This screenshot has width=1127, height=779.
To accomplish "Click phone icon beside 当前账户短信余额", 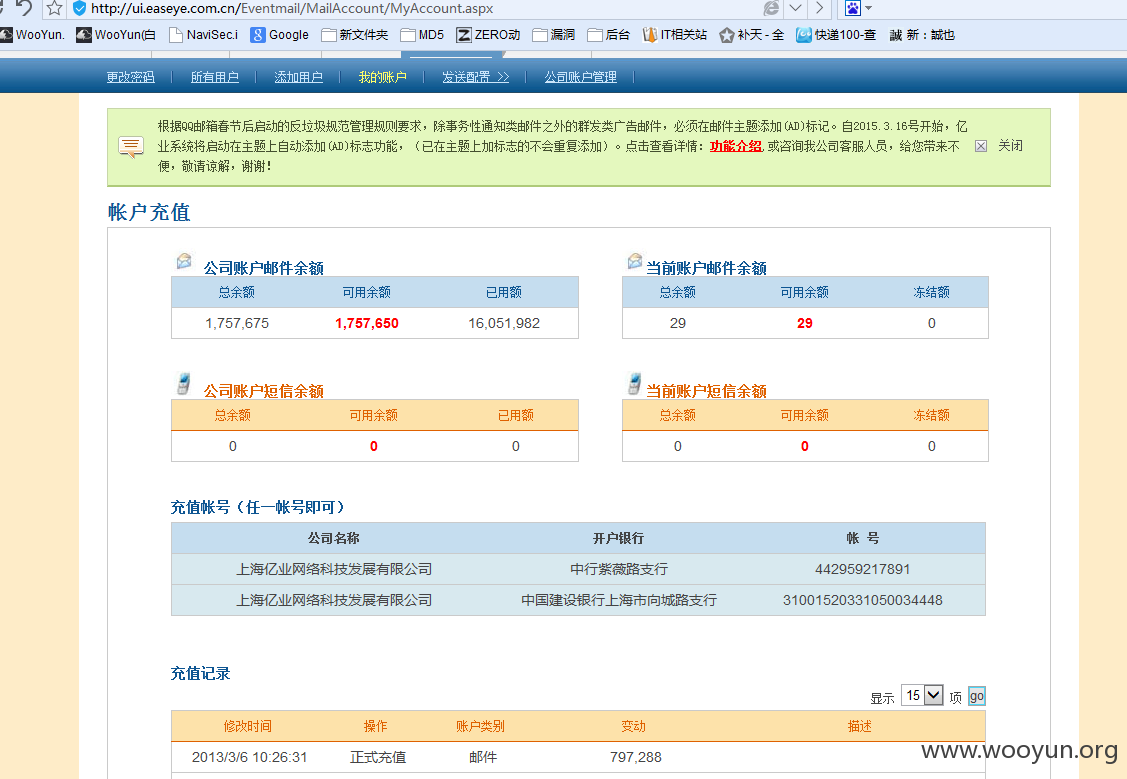I will coord(635,384).
